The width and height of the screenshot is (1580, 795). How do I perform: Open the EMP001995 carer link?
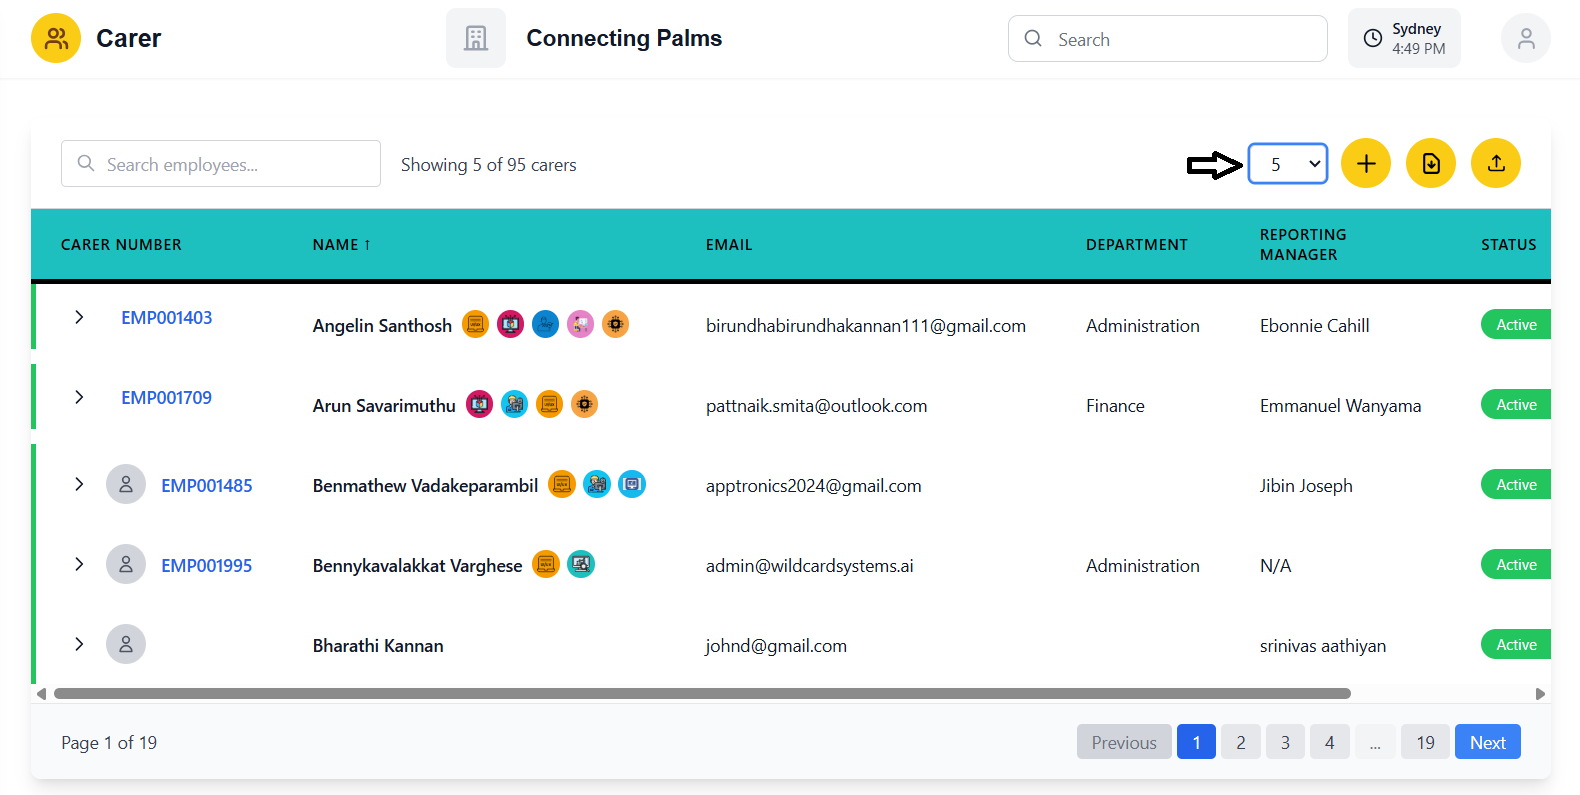[207, 566]
